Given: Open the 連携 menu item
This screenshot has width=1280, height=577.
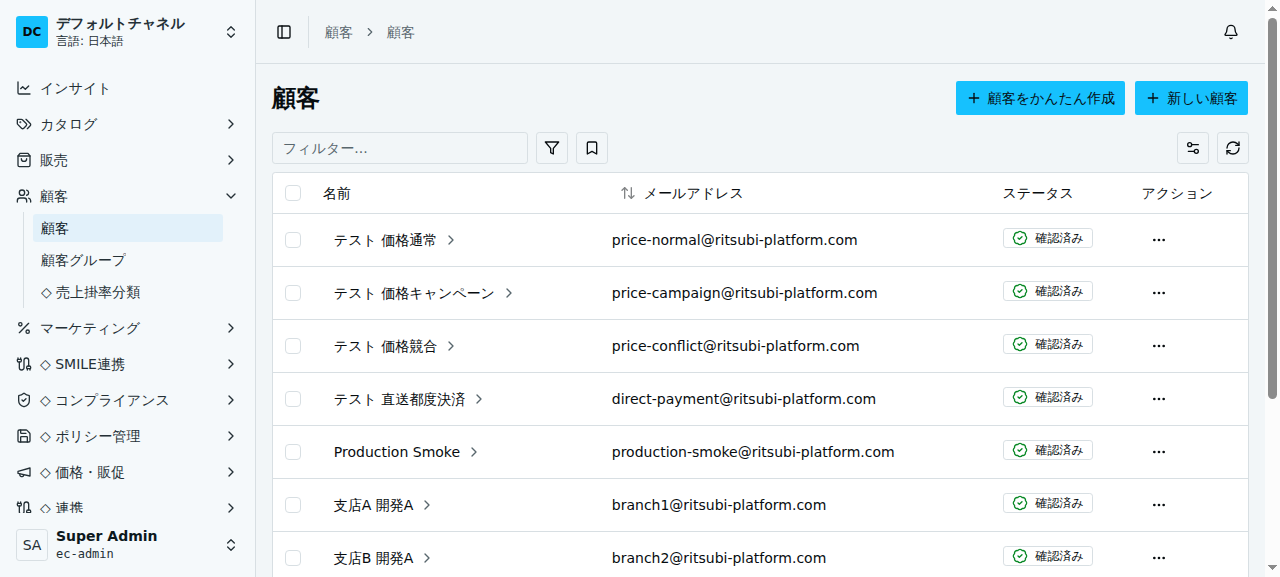Looking at the screenshot, I should coord(127,508).
